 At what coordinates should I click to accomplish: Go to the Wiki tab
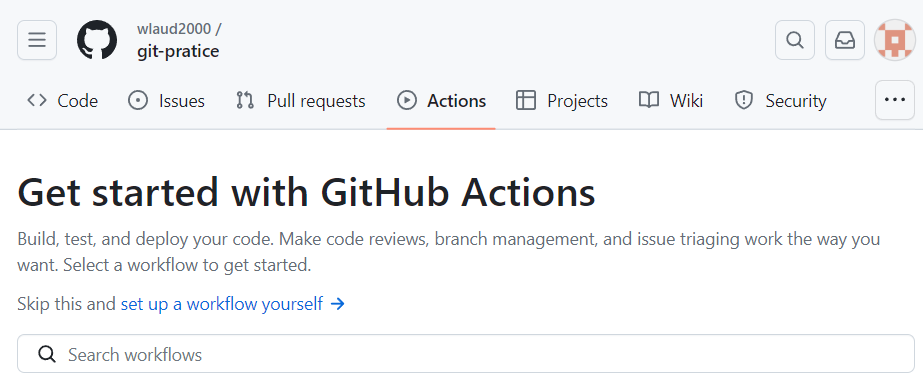[x=671, y=101]
